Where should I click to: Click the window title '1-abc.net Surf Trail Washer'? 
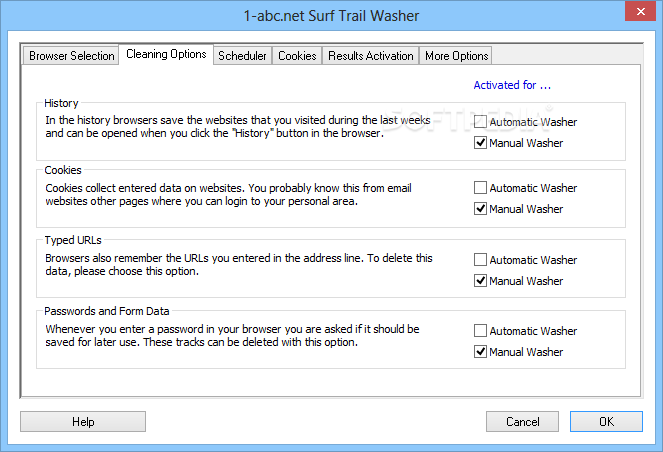(331, 16)
